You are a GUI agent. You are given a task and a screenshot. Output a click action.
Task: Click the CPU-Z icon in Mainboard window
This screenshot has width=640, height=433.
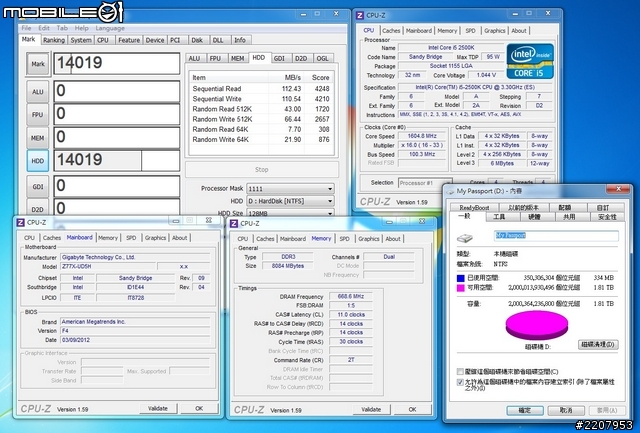click(20, 222)
